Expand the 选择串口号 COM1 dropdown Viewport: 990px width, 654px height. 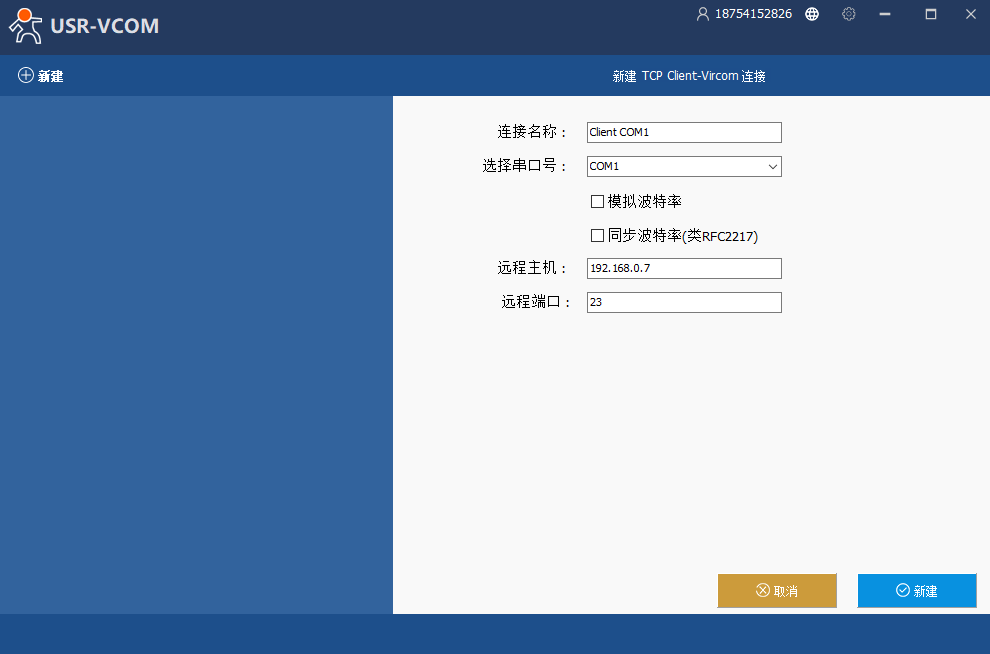tap(772, 167)
